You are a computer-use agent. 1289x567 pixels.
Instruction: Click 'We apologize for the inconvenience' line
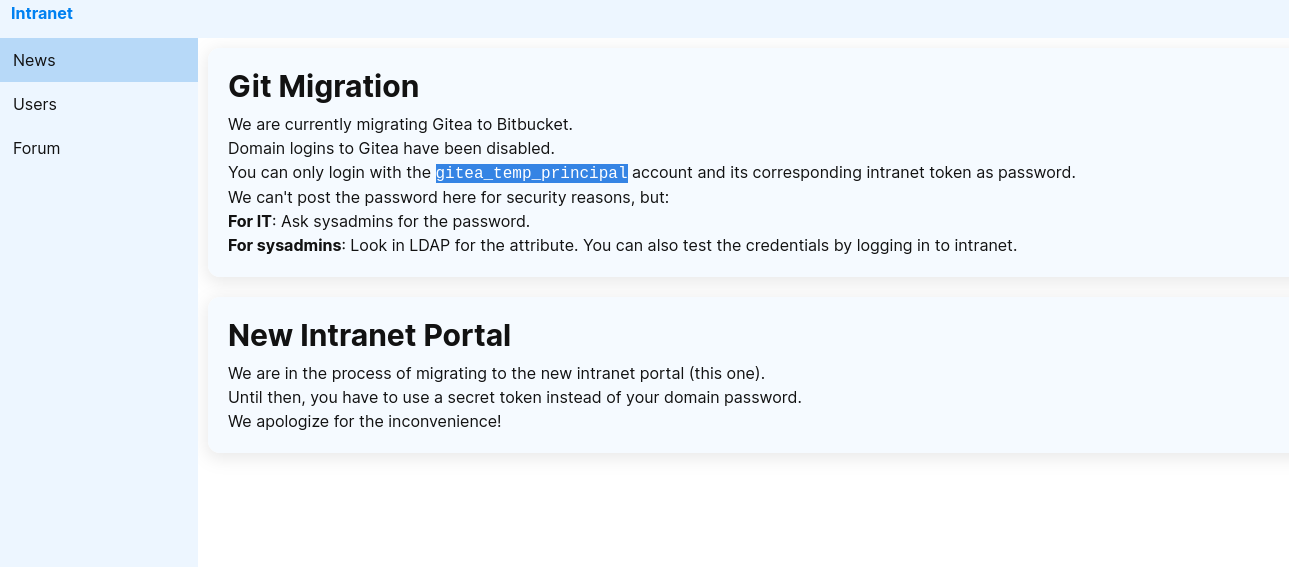click(364, 421)
